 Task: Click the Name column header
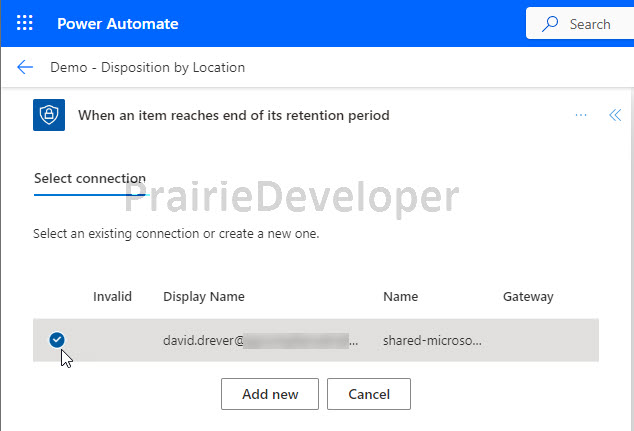(401, 296)
